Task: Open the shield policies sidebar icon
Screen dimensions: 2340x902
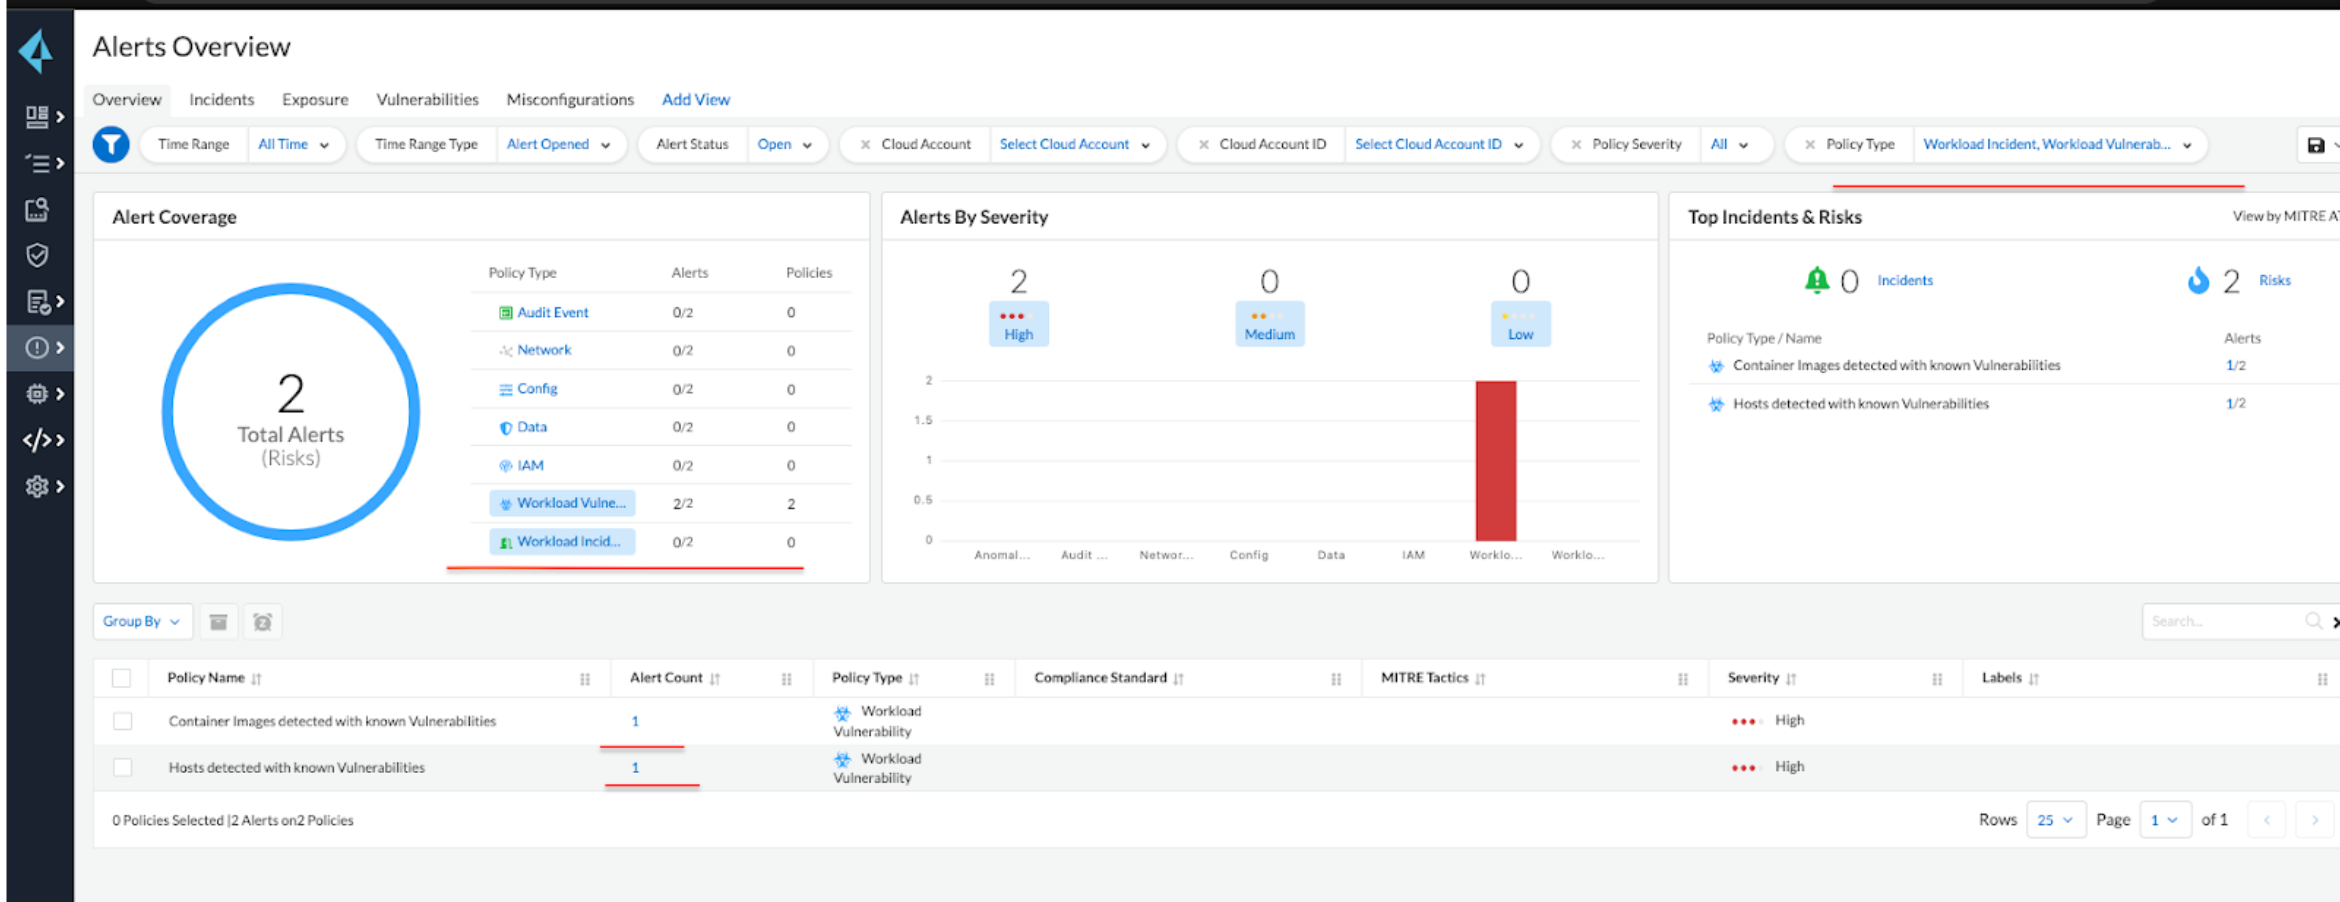Action: 38,255
